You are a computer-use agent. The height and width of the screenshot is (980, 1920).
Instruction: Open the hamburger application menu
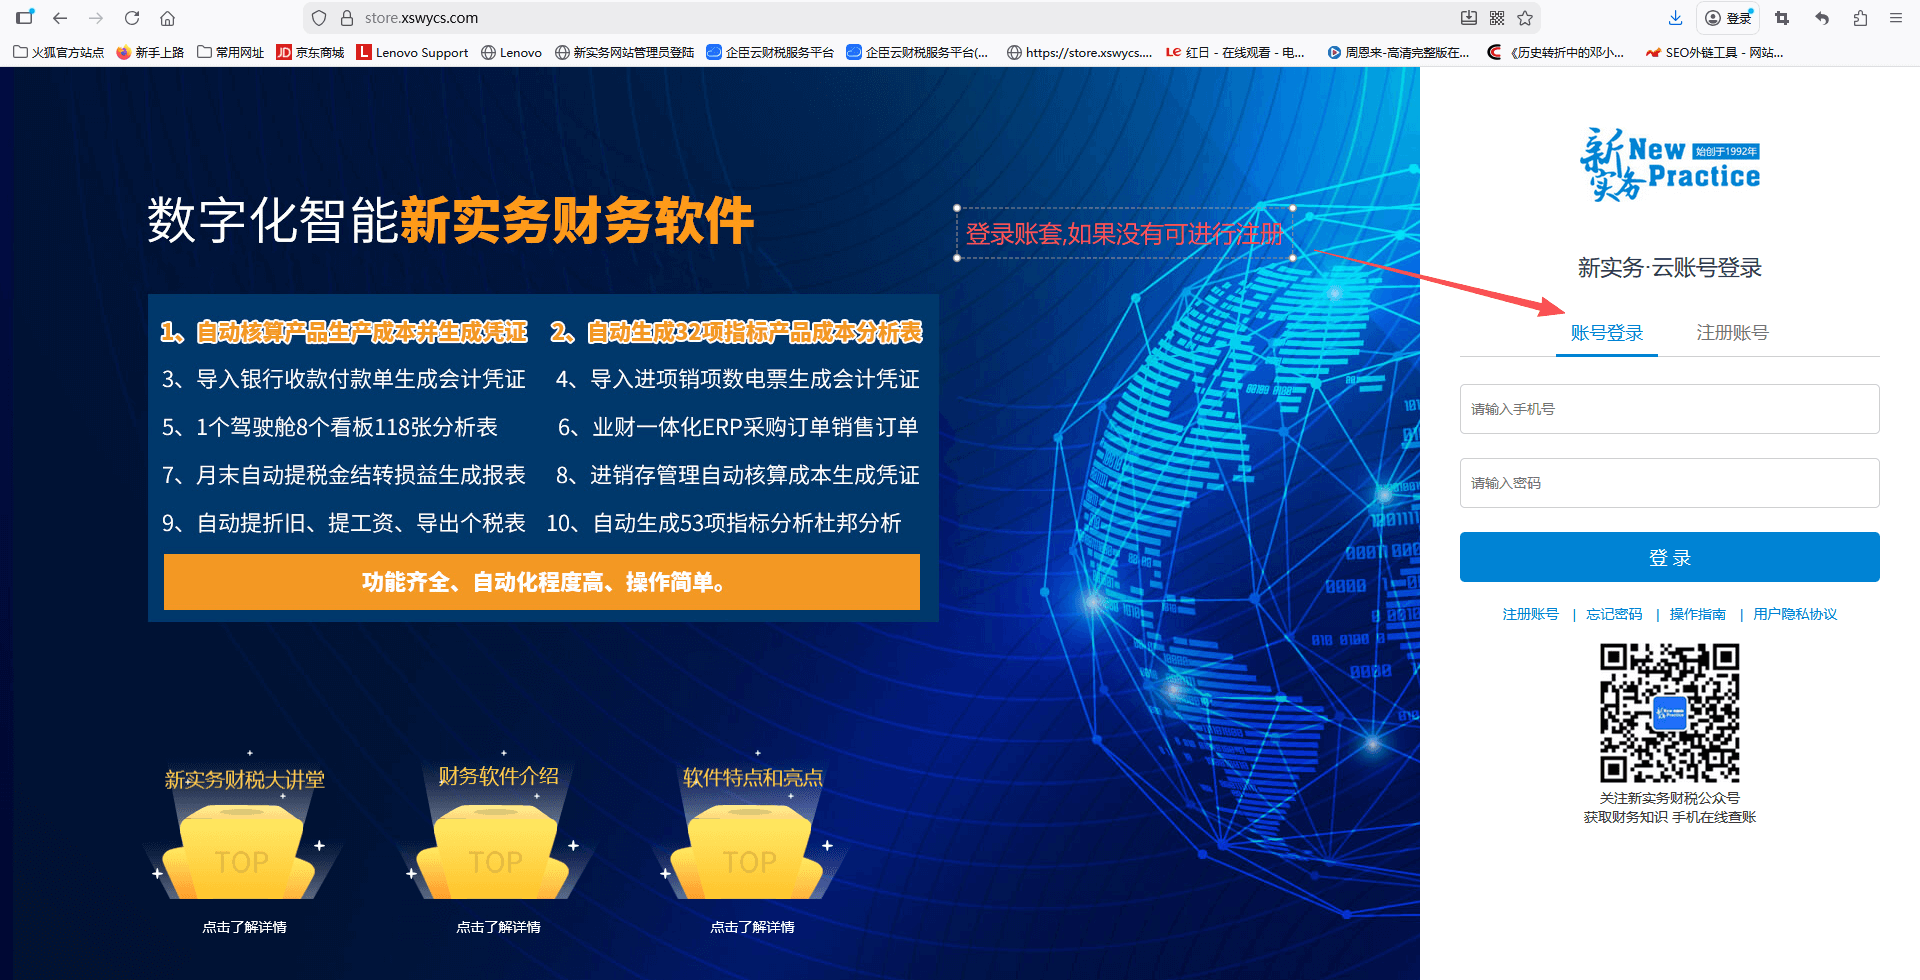pyautogui.click(x=1896, y=18)
